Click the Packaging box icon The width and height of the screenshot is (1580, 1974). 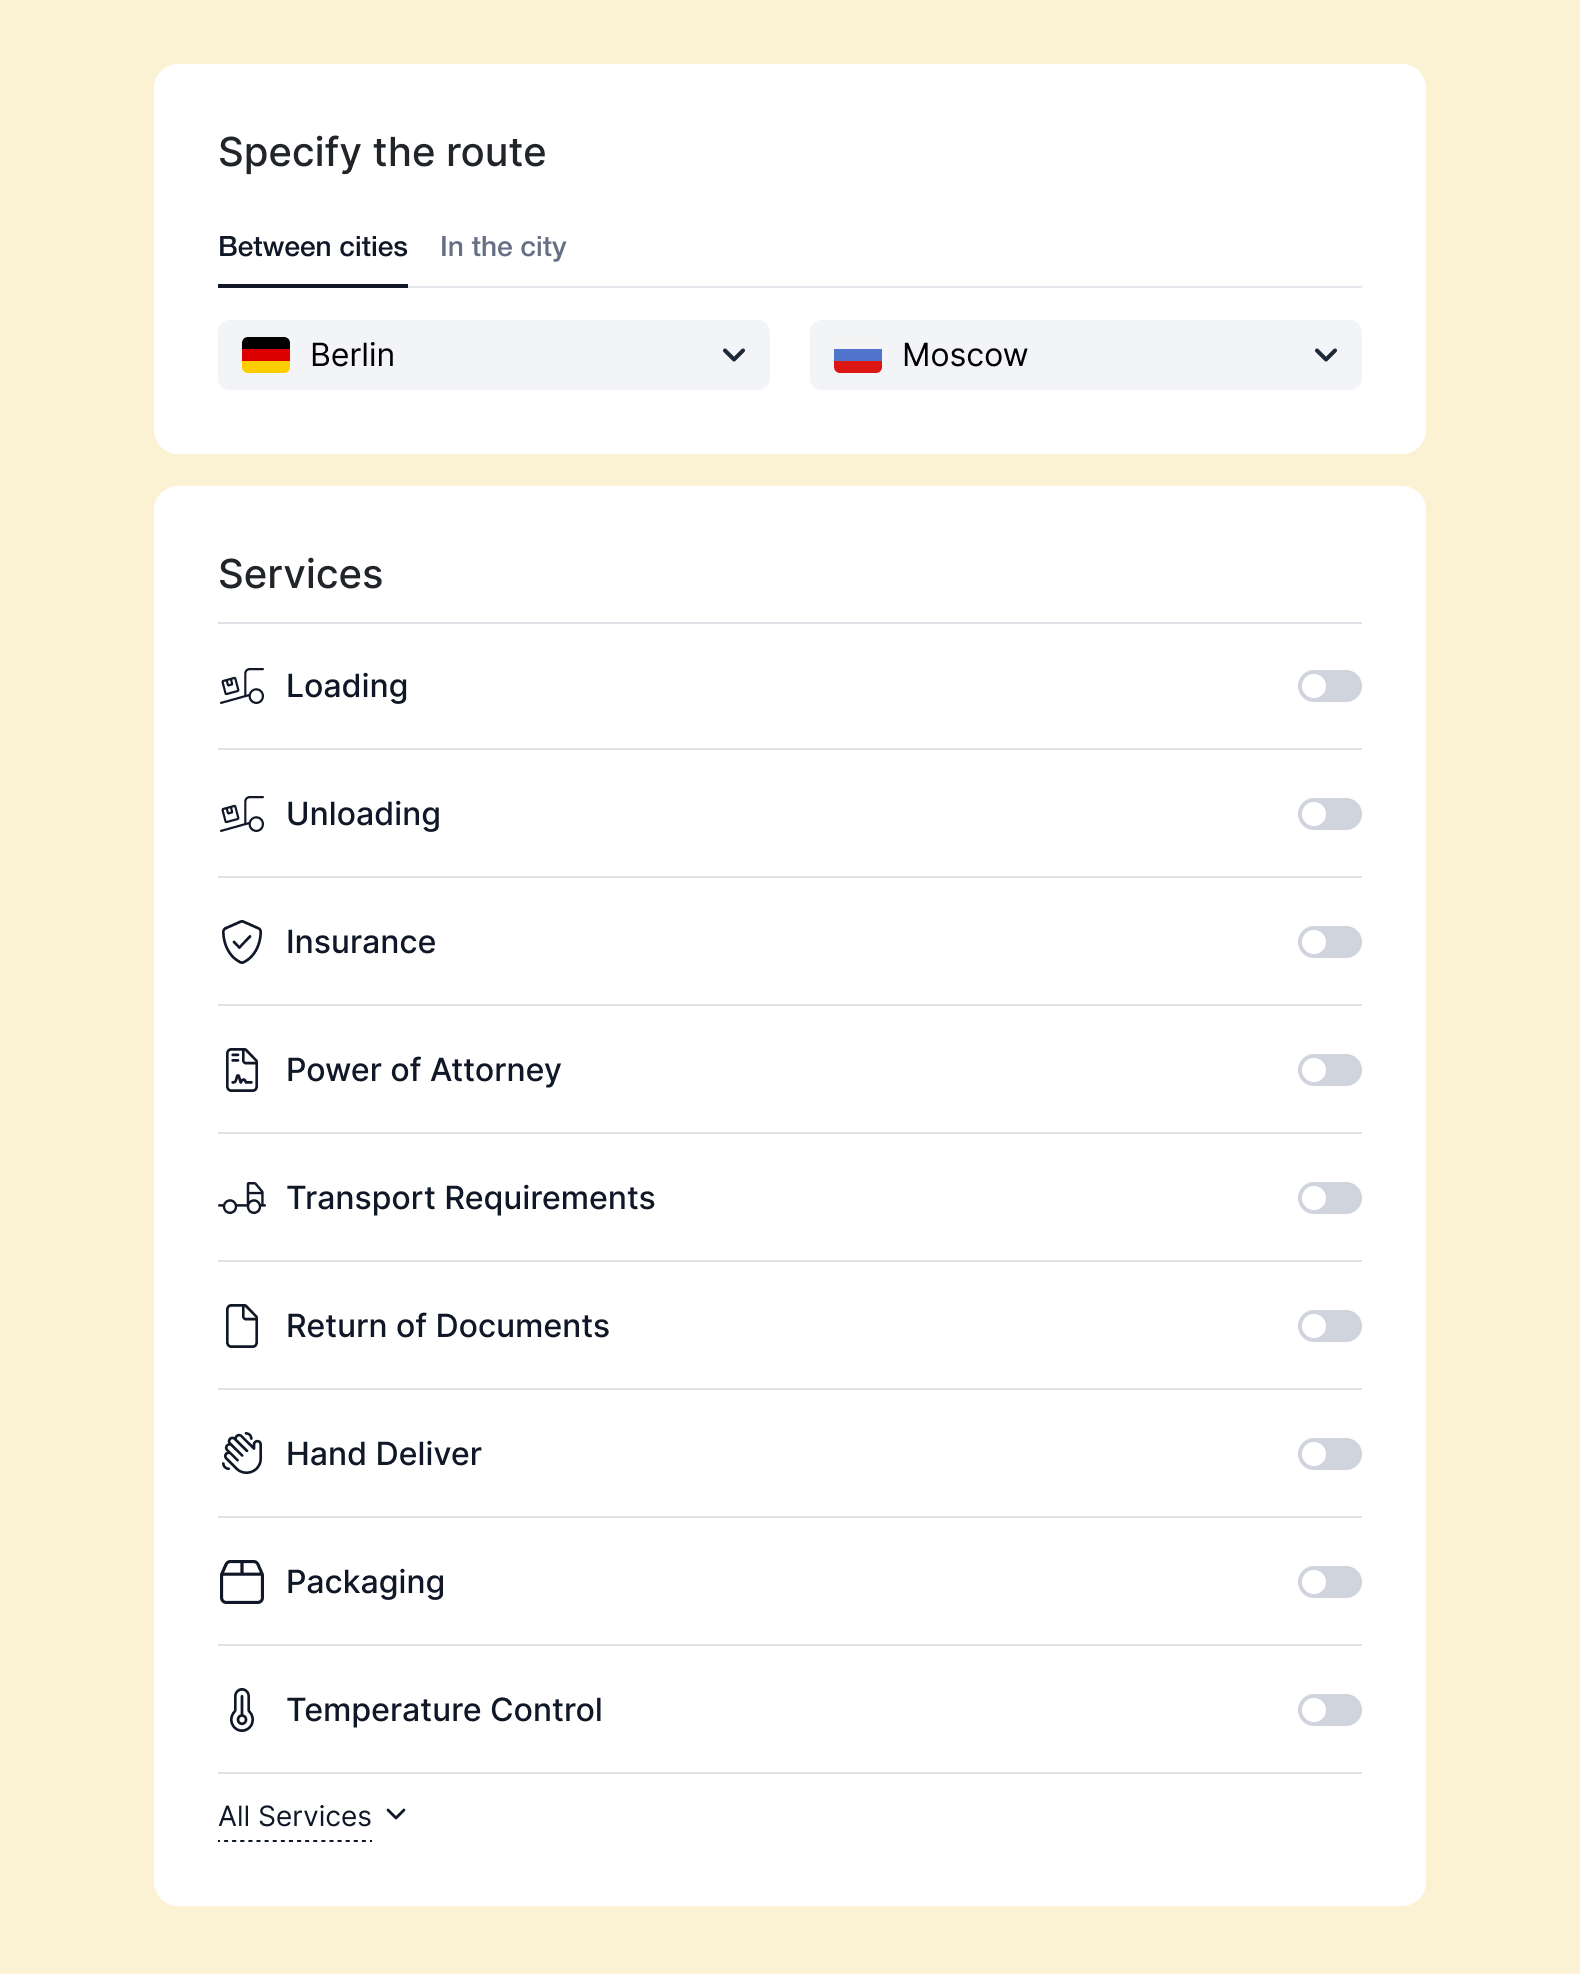(242, 1582)
